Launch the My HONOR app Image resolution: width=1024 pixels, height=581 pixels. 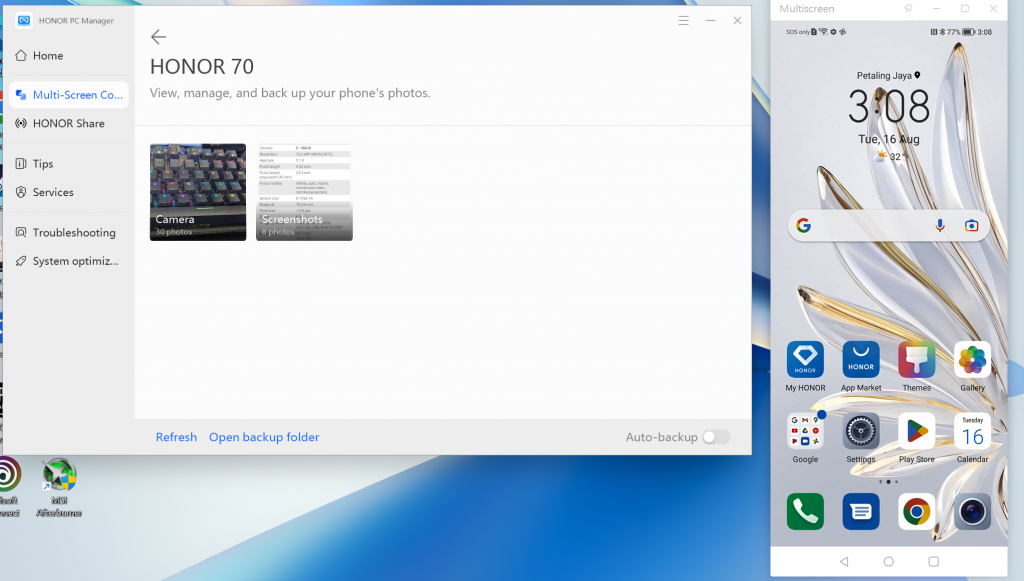pos(805,360)
